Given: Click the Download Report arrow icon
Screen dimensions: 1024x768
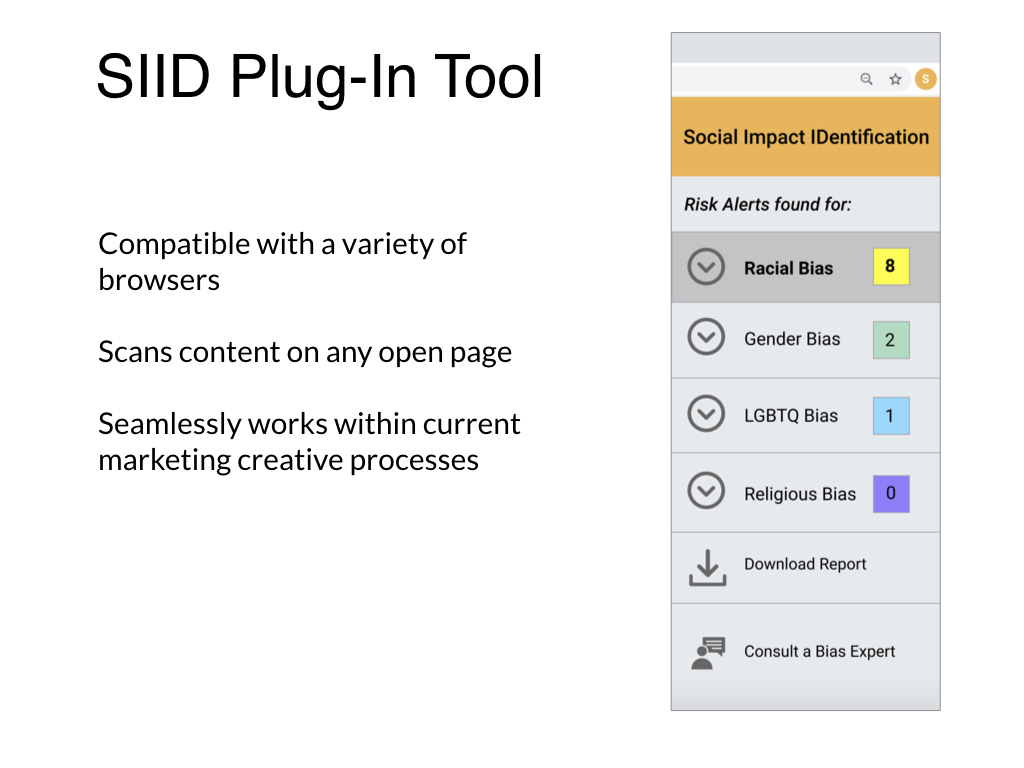Looking at the screenshot, I should coord(707,567).
